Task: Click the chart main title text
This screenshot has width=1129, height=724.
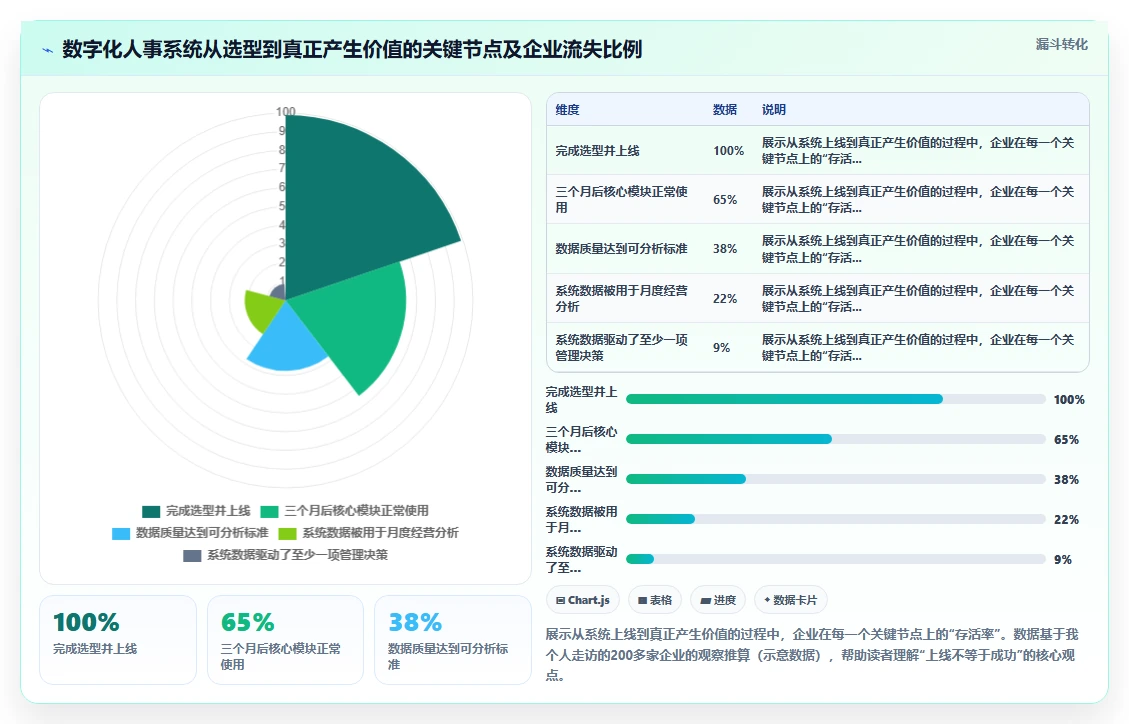Action: 352,50
